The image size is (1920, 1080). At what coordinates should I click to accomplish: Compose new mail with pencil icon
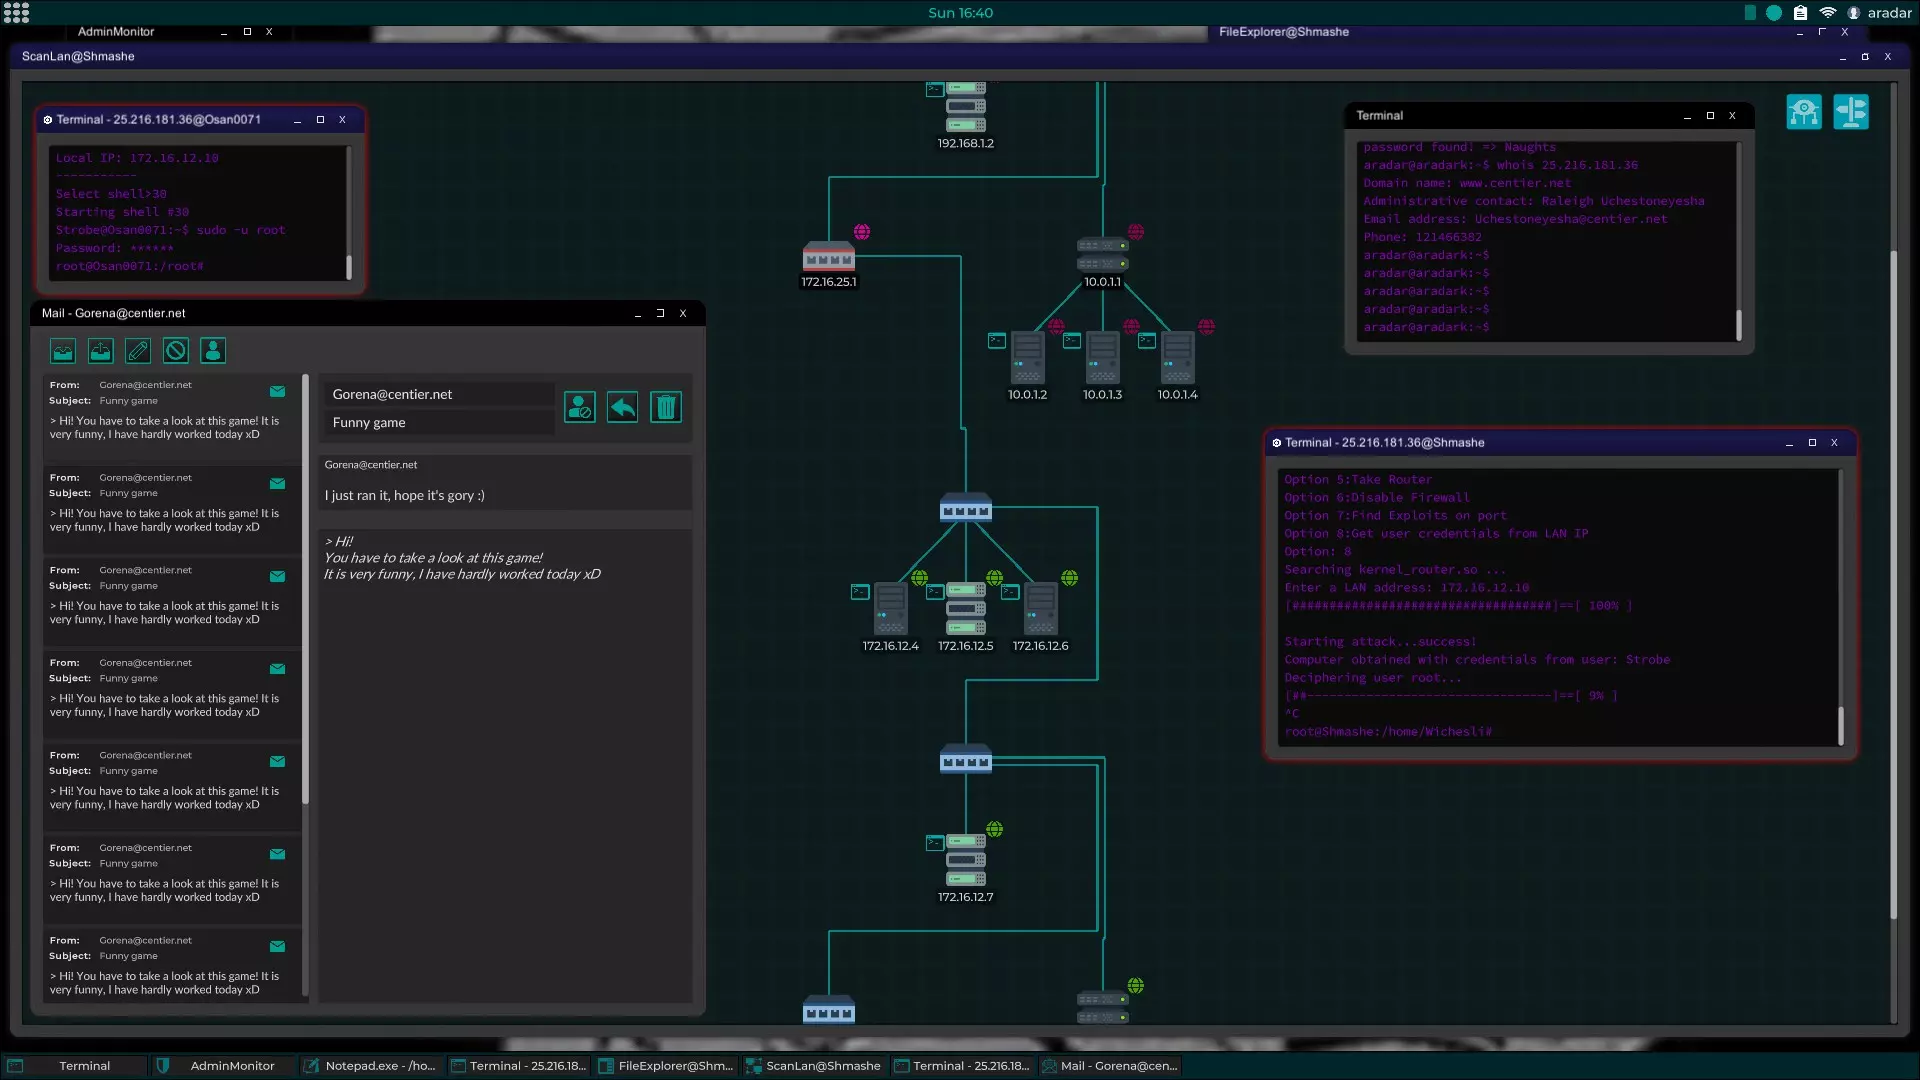138,351
